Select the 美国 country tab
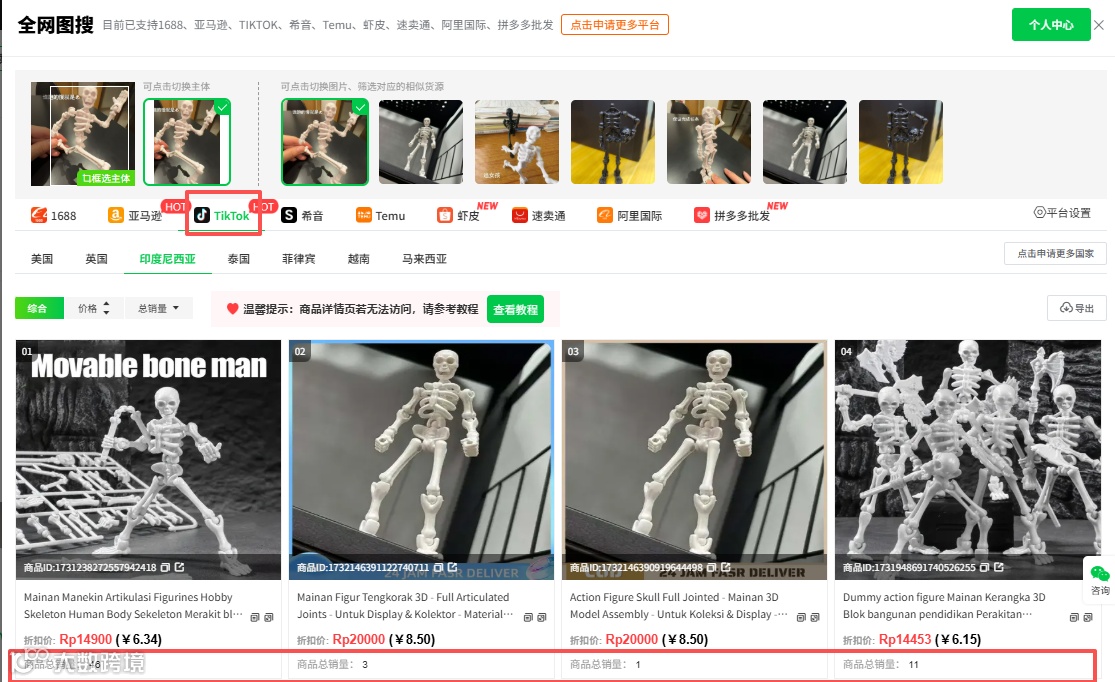Viewport: 1115px width, 682px height. (x=42, y=259)
